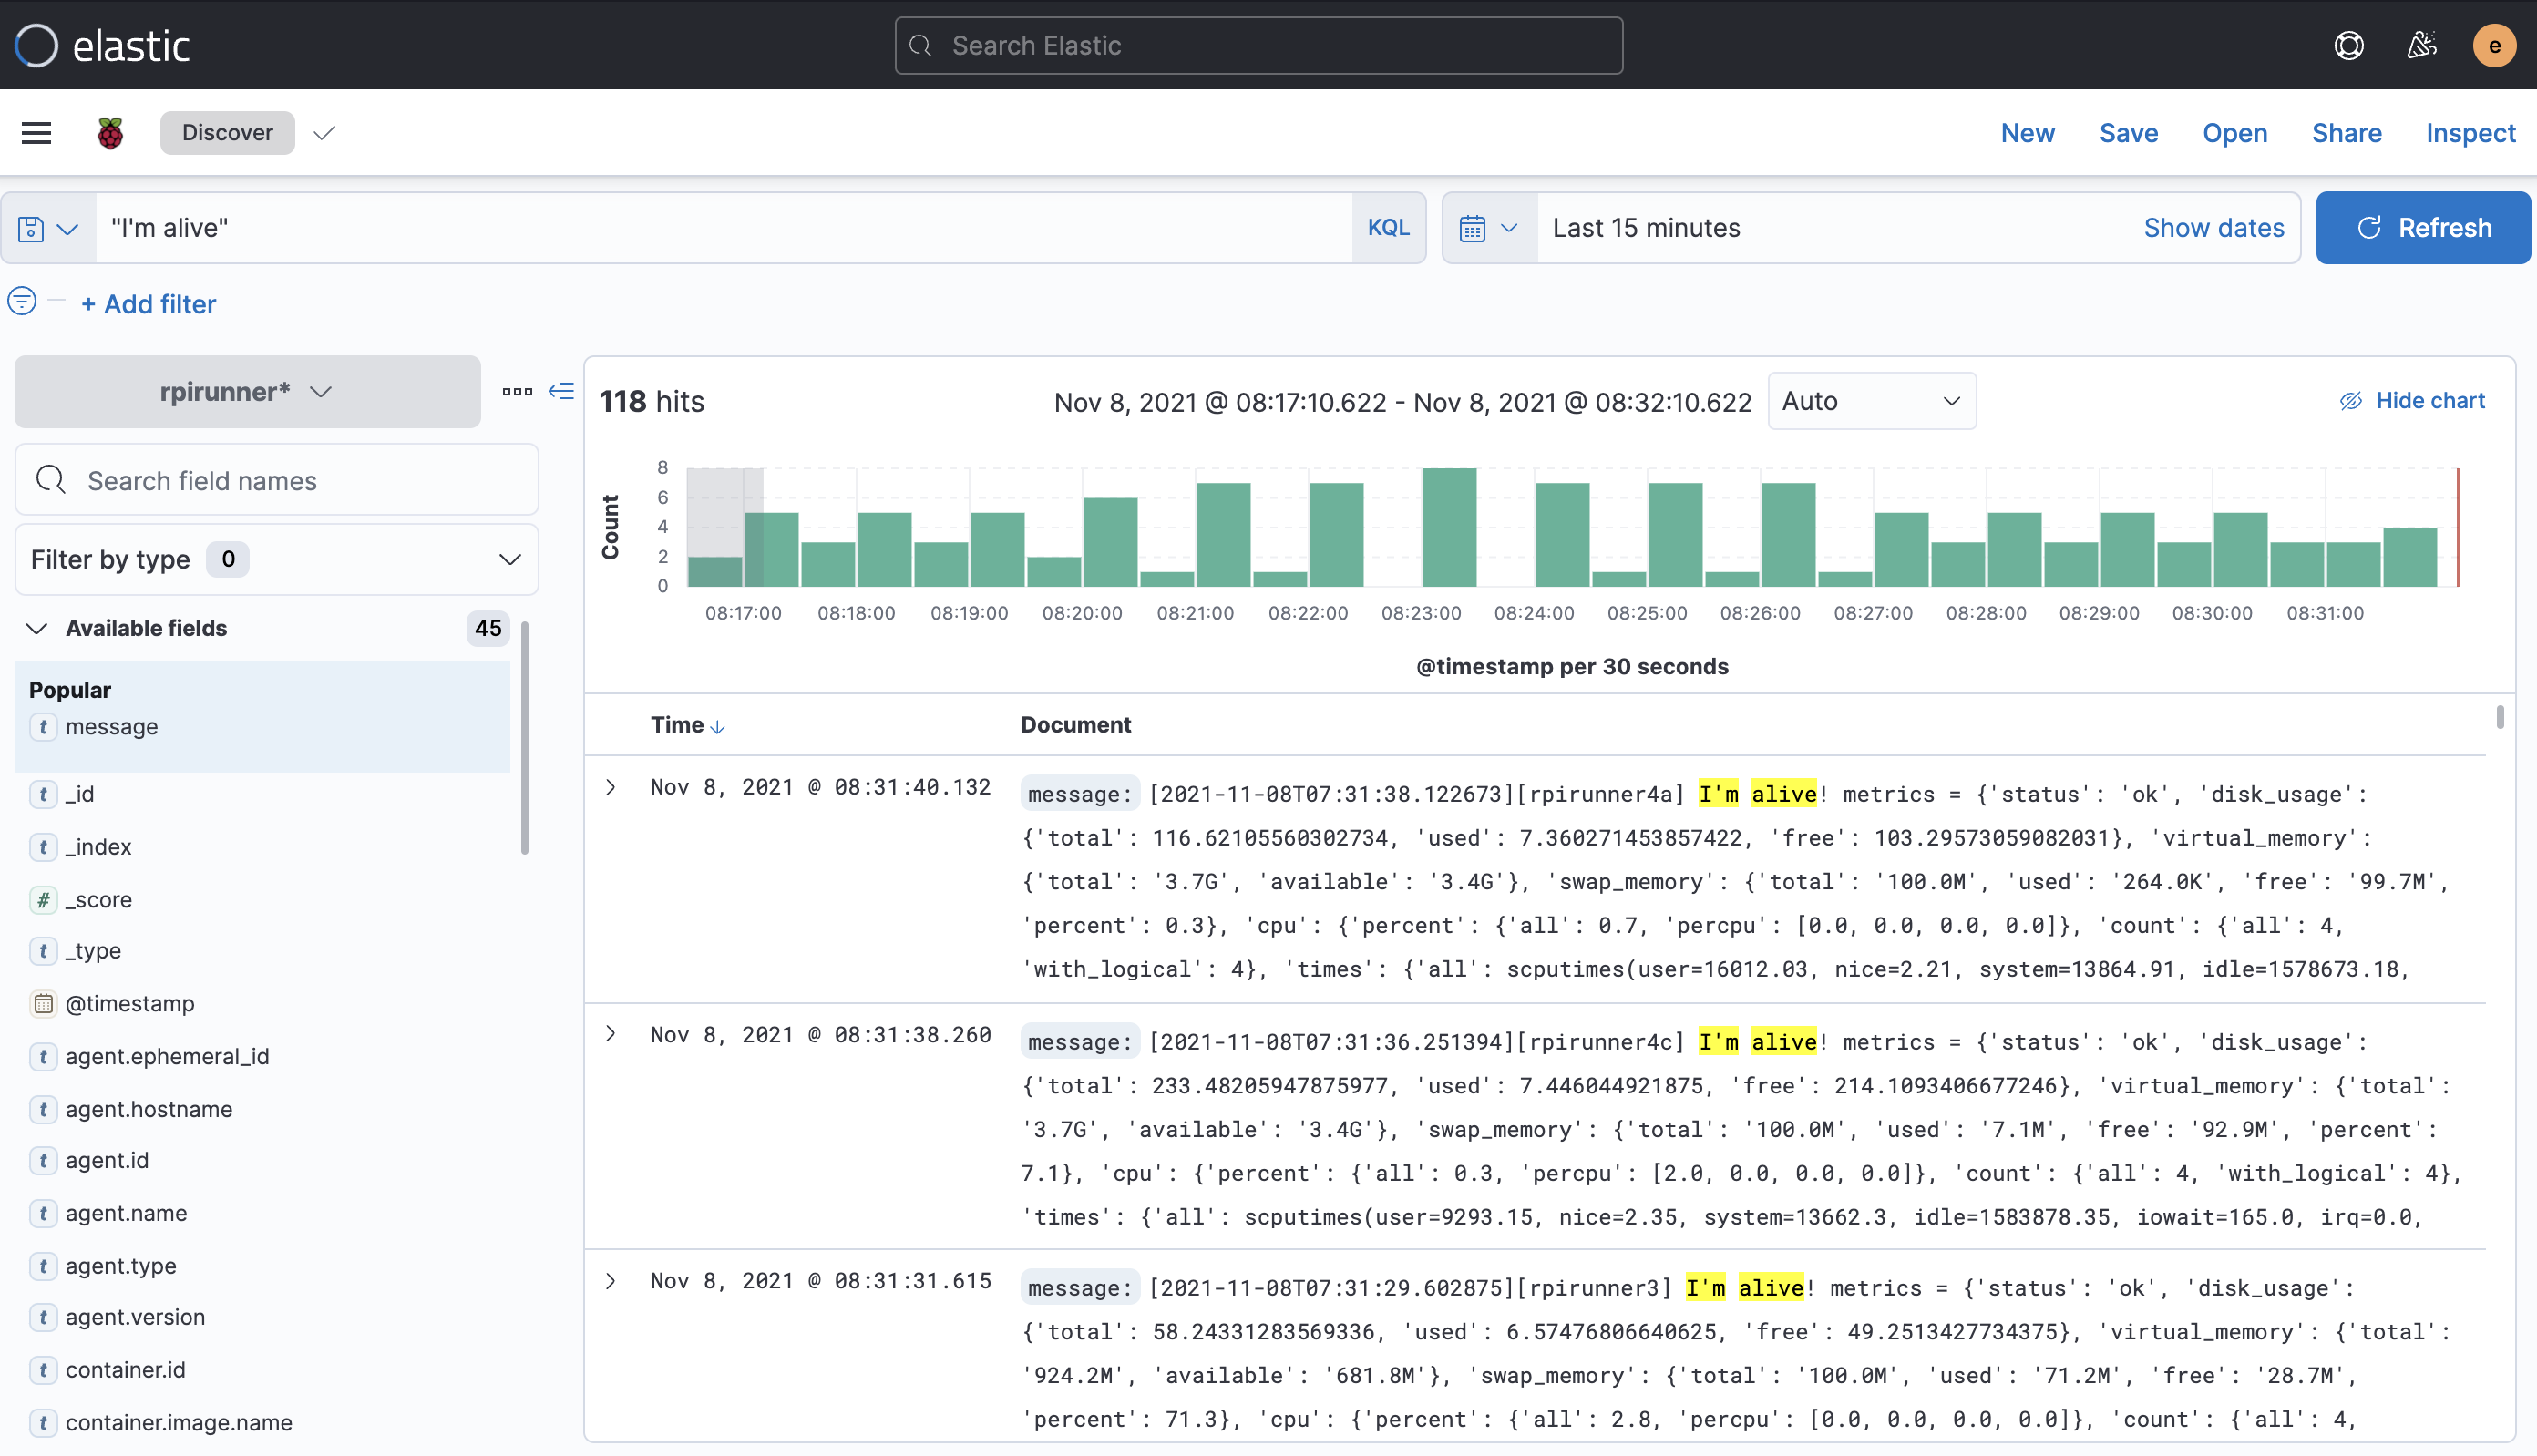This screenshot has height=1456, width=2537.
Task: Click Save in the top menu
Action: click(x=2128, y=133)
